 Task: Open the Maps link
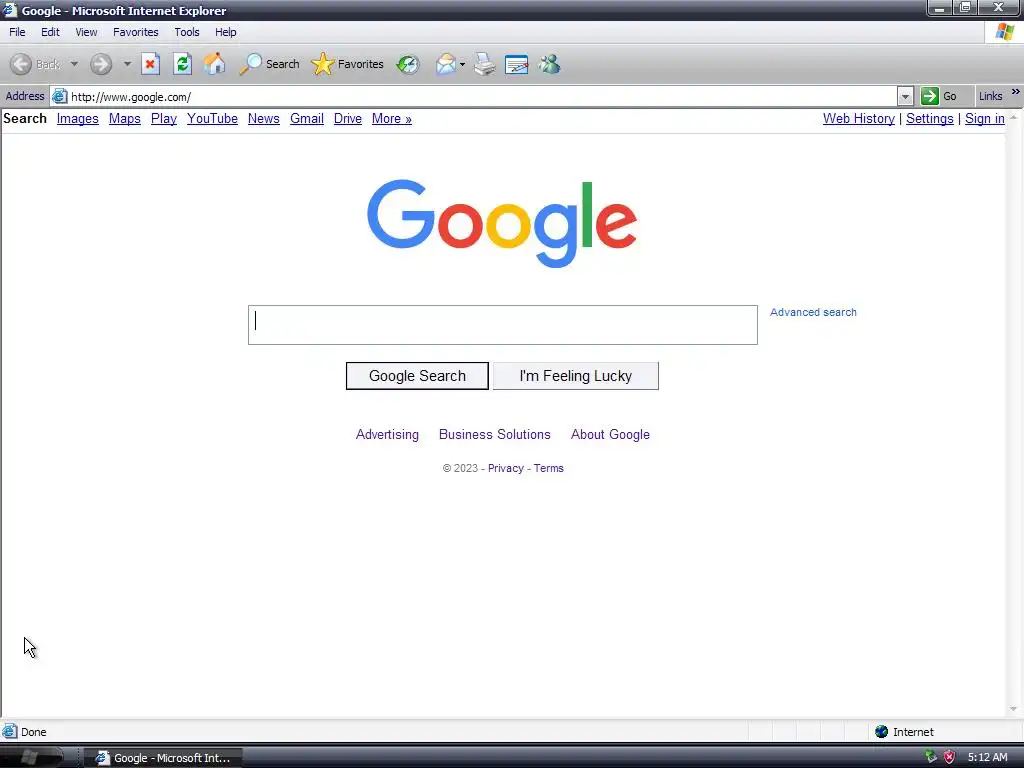tap(125, 119)
